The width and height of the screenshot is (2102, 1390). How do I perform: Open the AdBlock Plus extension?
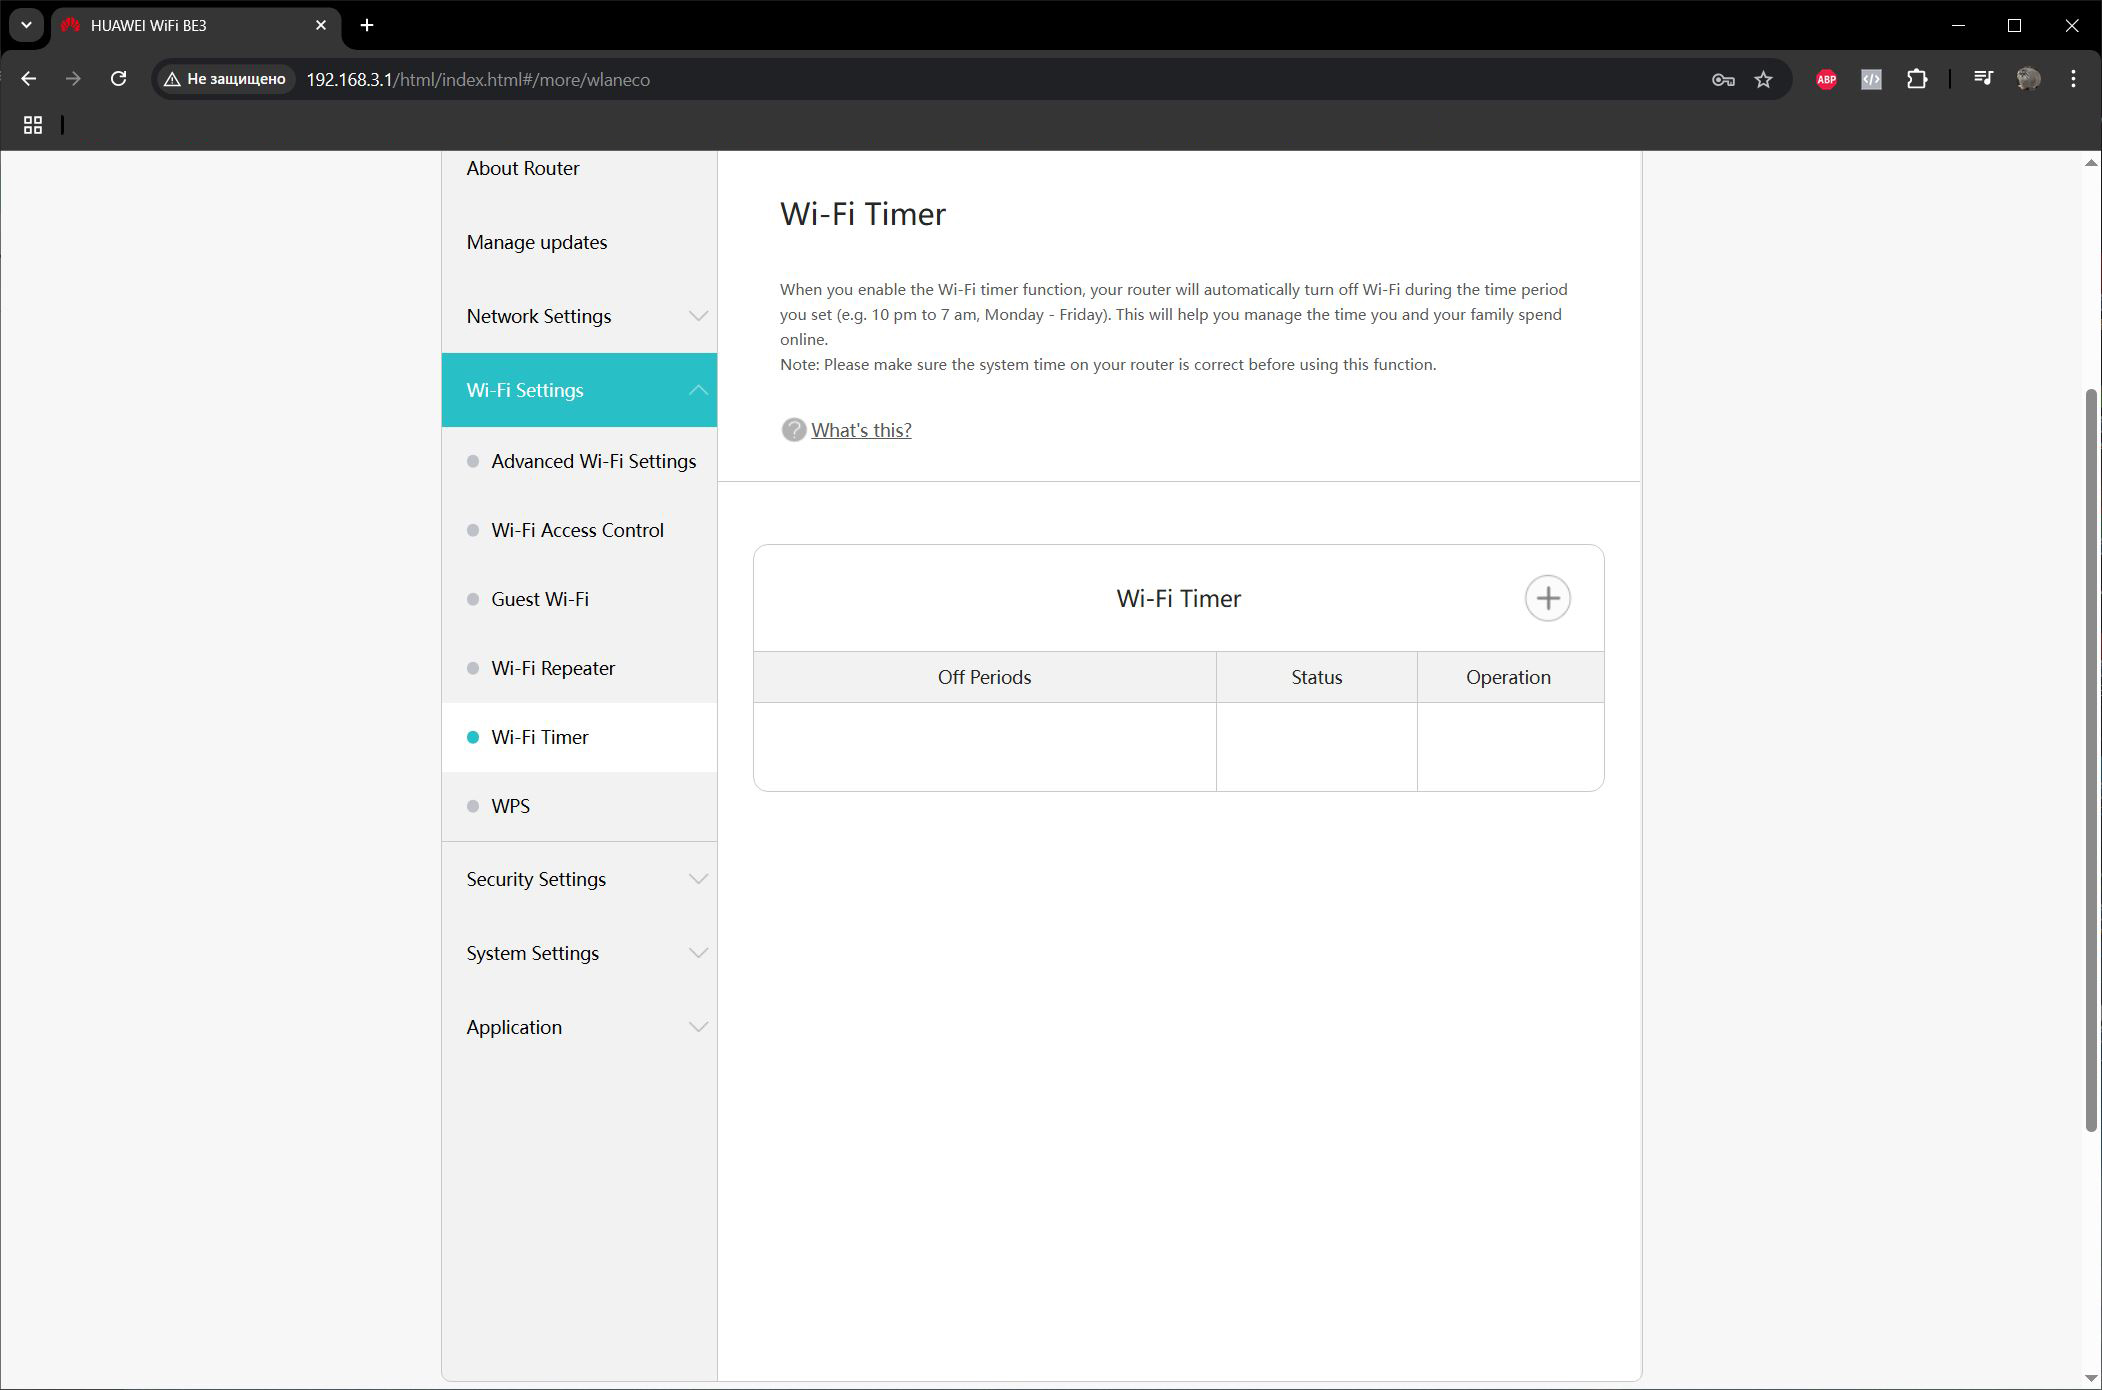[x=1826, y=79]
